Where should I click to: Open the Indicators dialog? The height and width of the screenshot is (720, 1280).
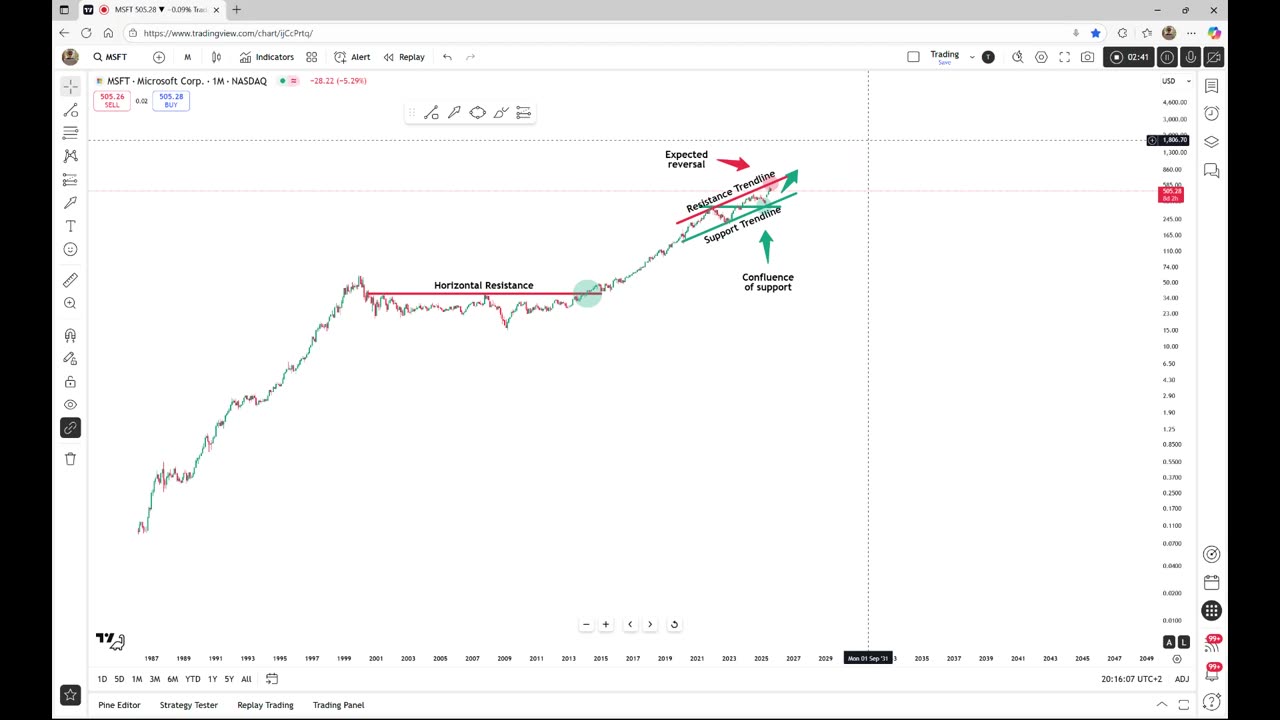click(267, 57)
